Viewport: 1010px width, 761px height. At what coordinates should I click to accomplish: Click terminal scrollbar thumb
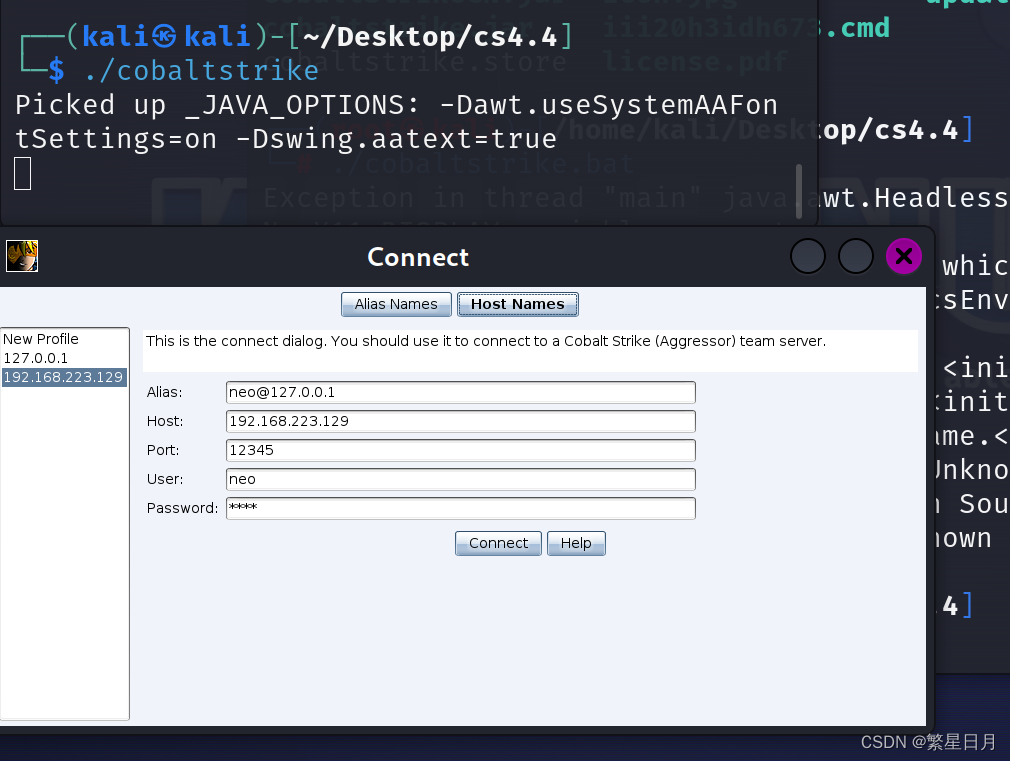(x=799, y=191)
